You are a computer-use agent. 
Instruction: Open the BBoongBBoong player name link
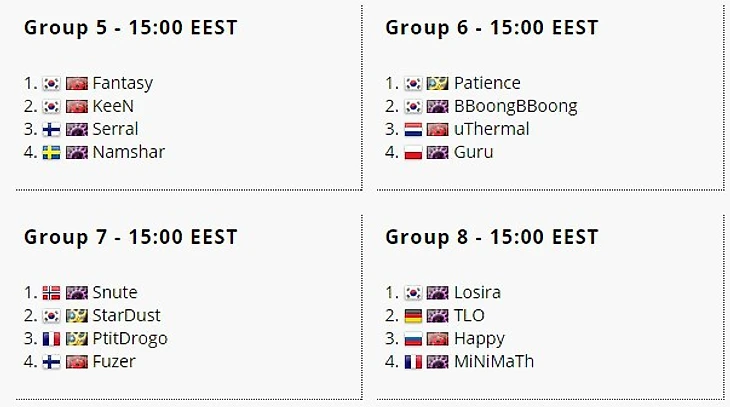515,107
